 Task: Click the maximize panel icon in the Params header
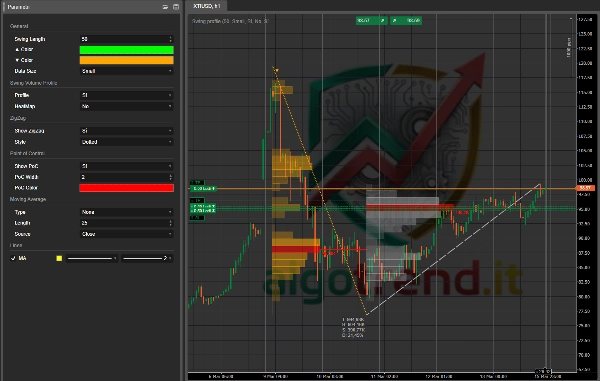coord(176,7)
